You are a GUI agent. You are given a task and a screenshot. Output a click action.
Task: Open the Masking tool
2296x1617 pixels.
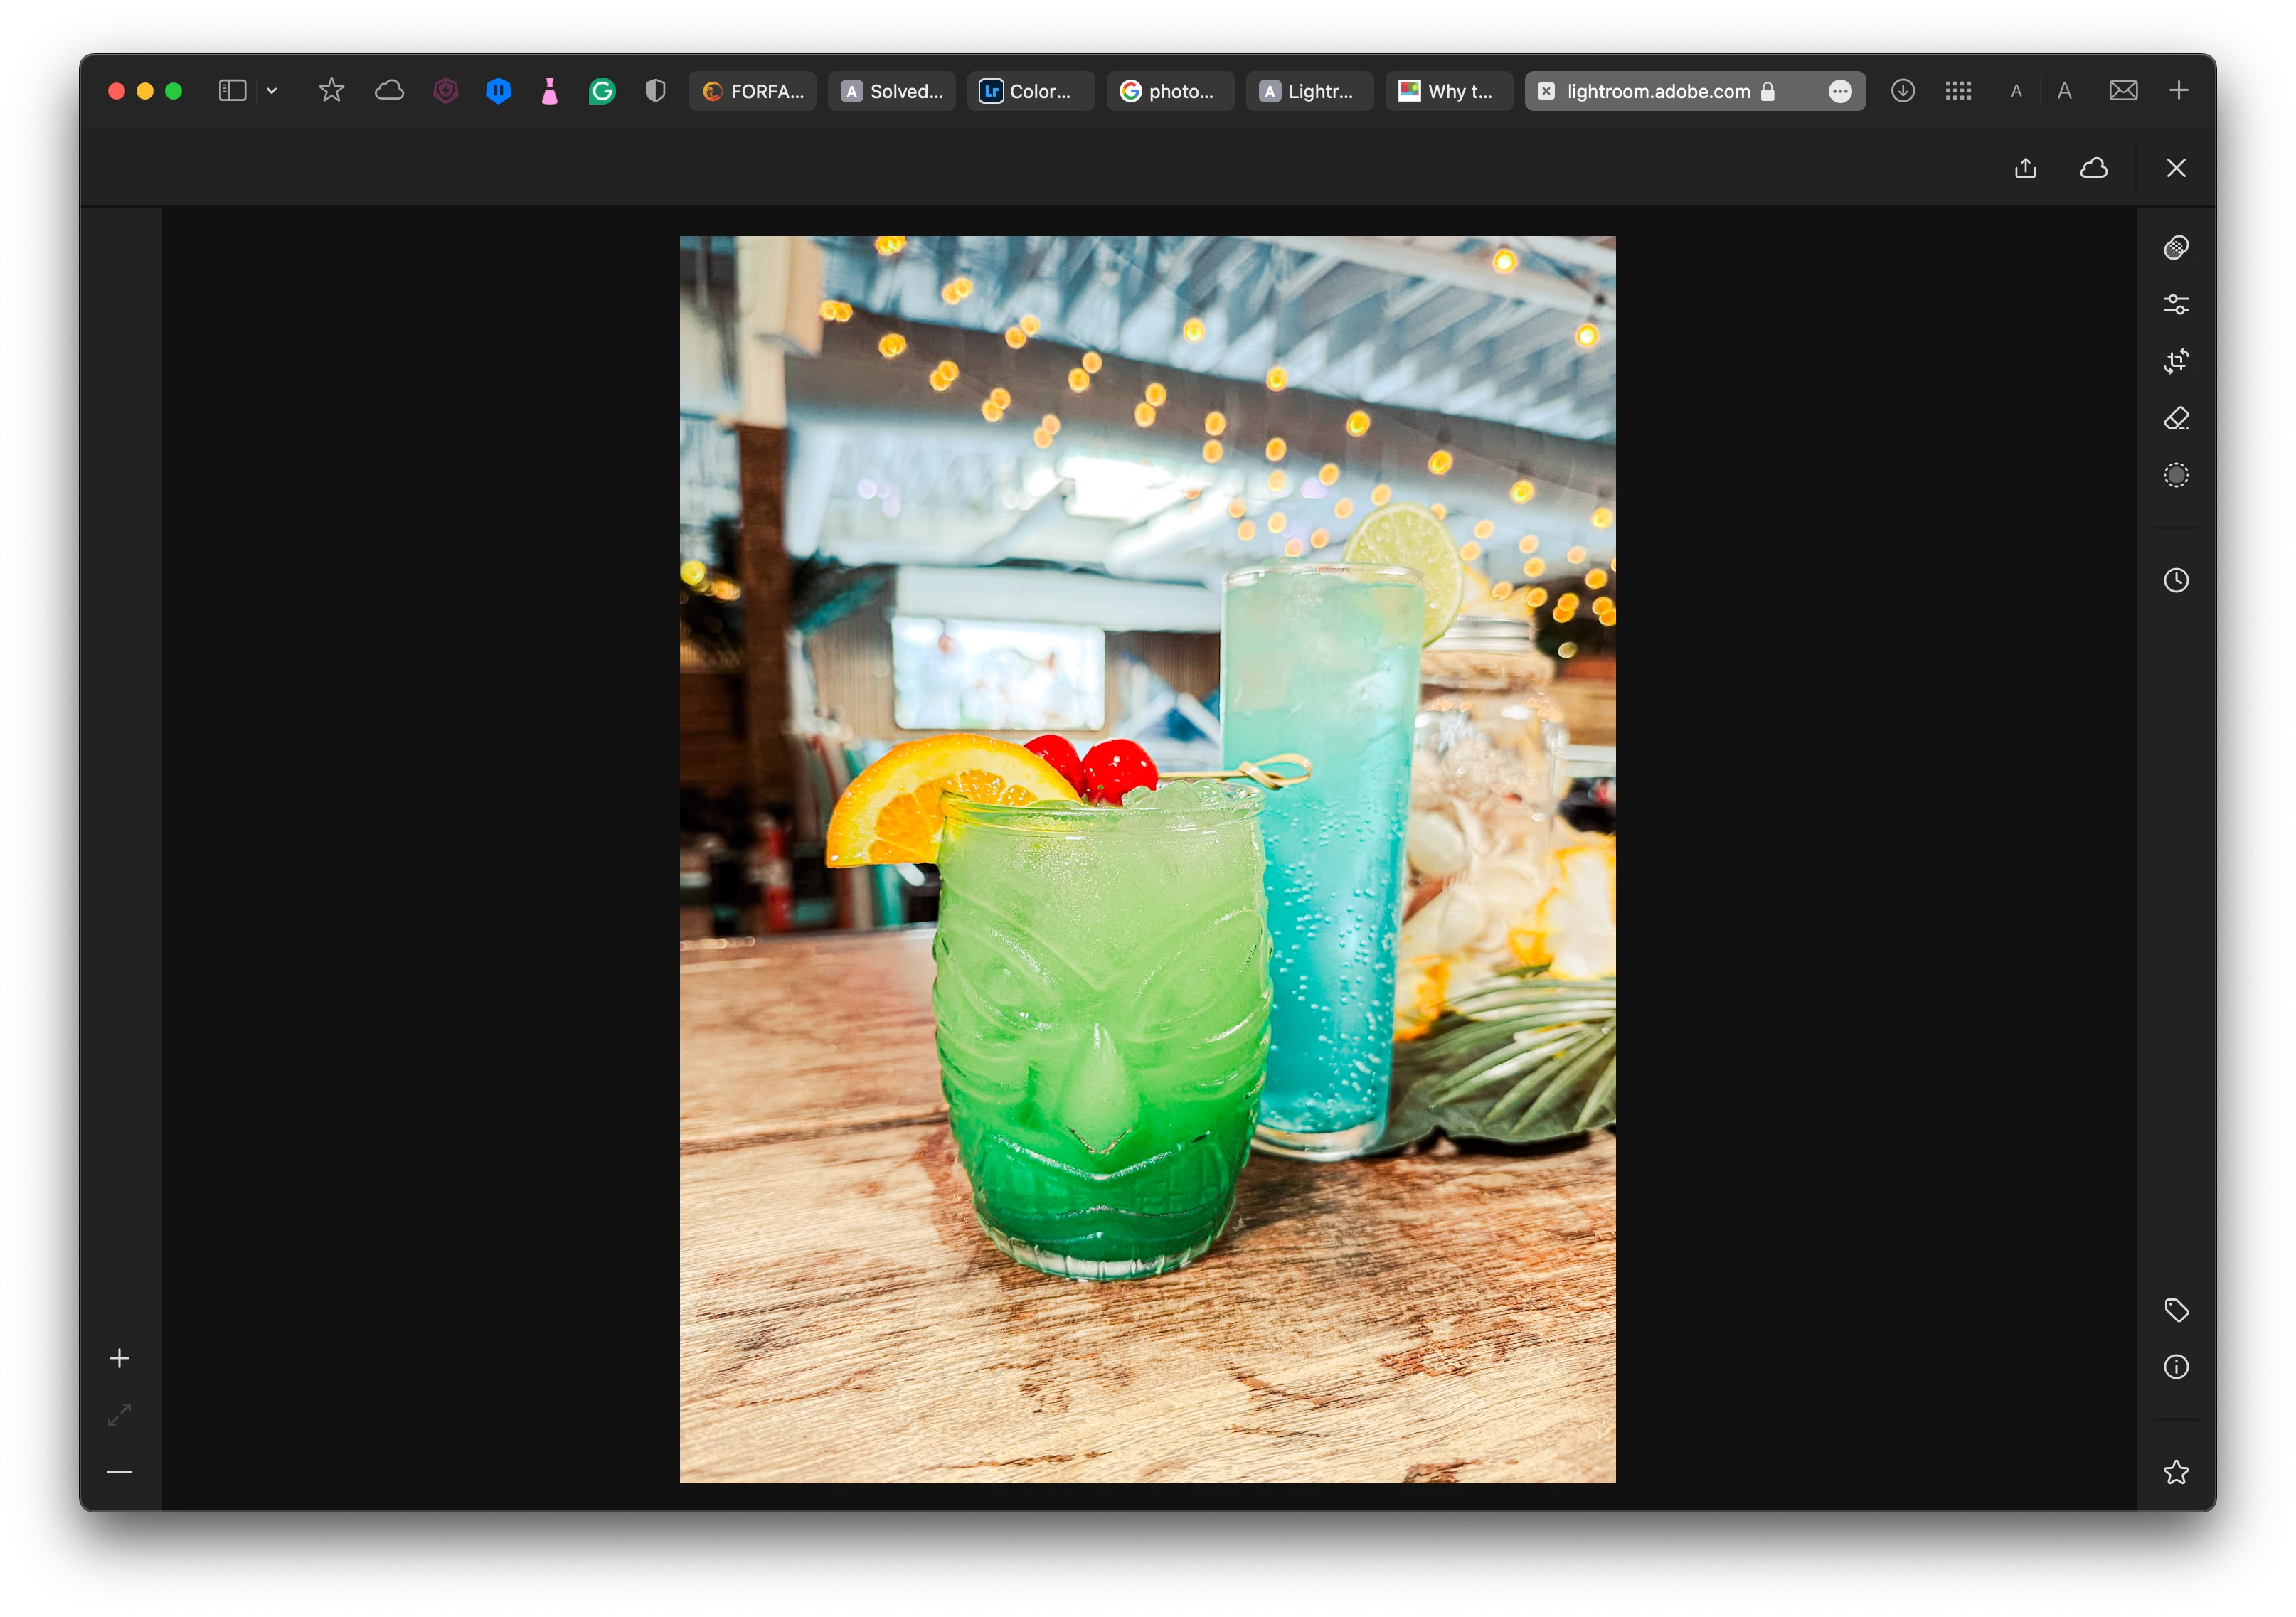point(2176,475)
